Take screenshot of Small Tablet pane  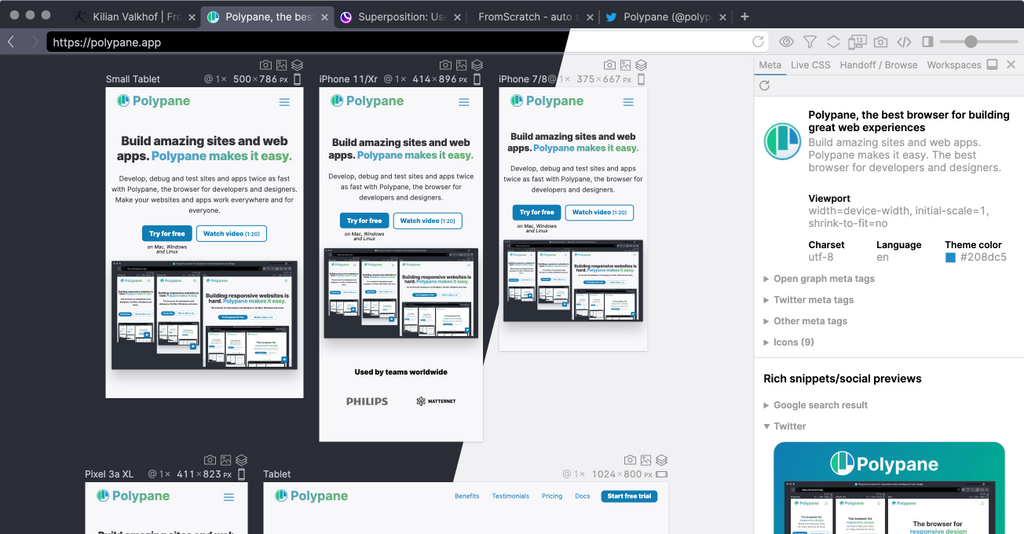coord(265,65)
